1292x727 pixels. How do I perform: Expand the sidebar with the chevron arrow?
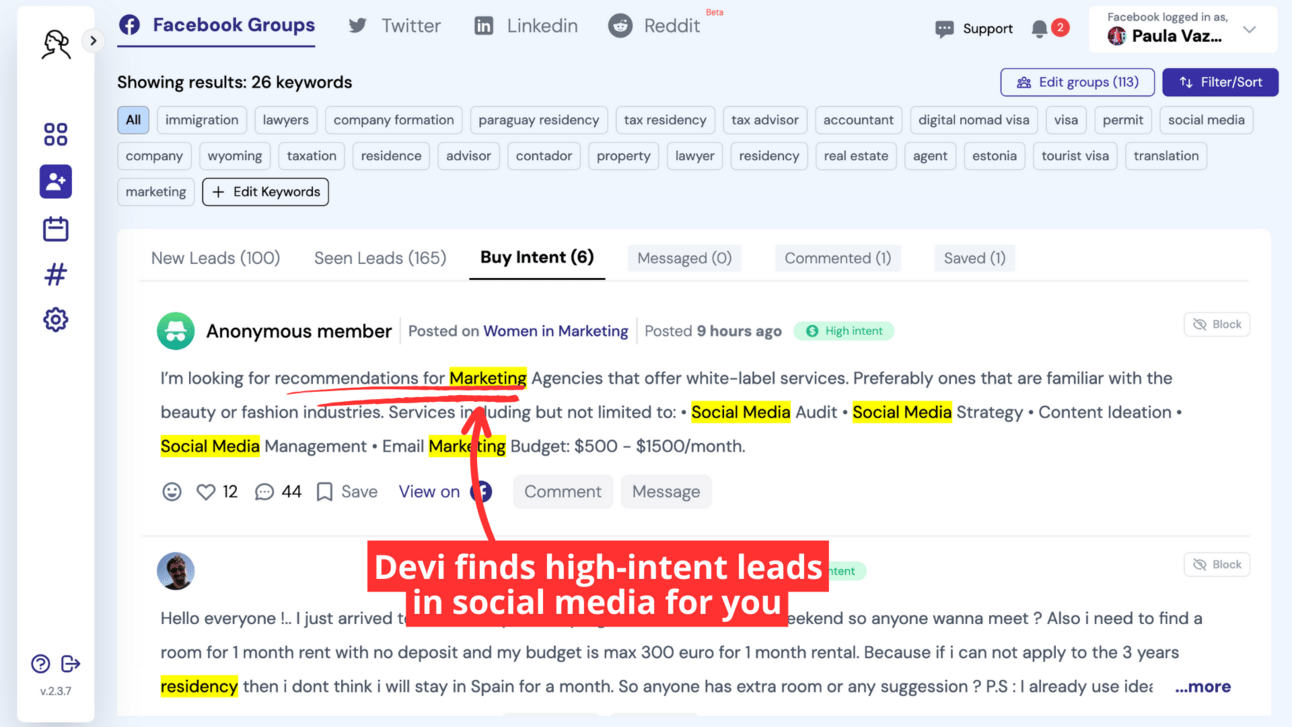coord(93,41)
